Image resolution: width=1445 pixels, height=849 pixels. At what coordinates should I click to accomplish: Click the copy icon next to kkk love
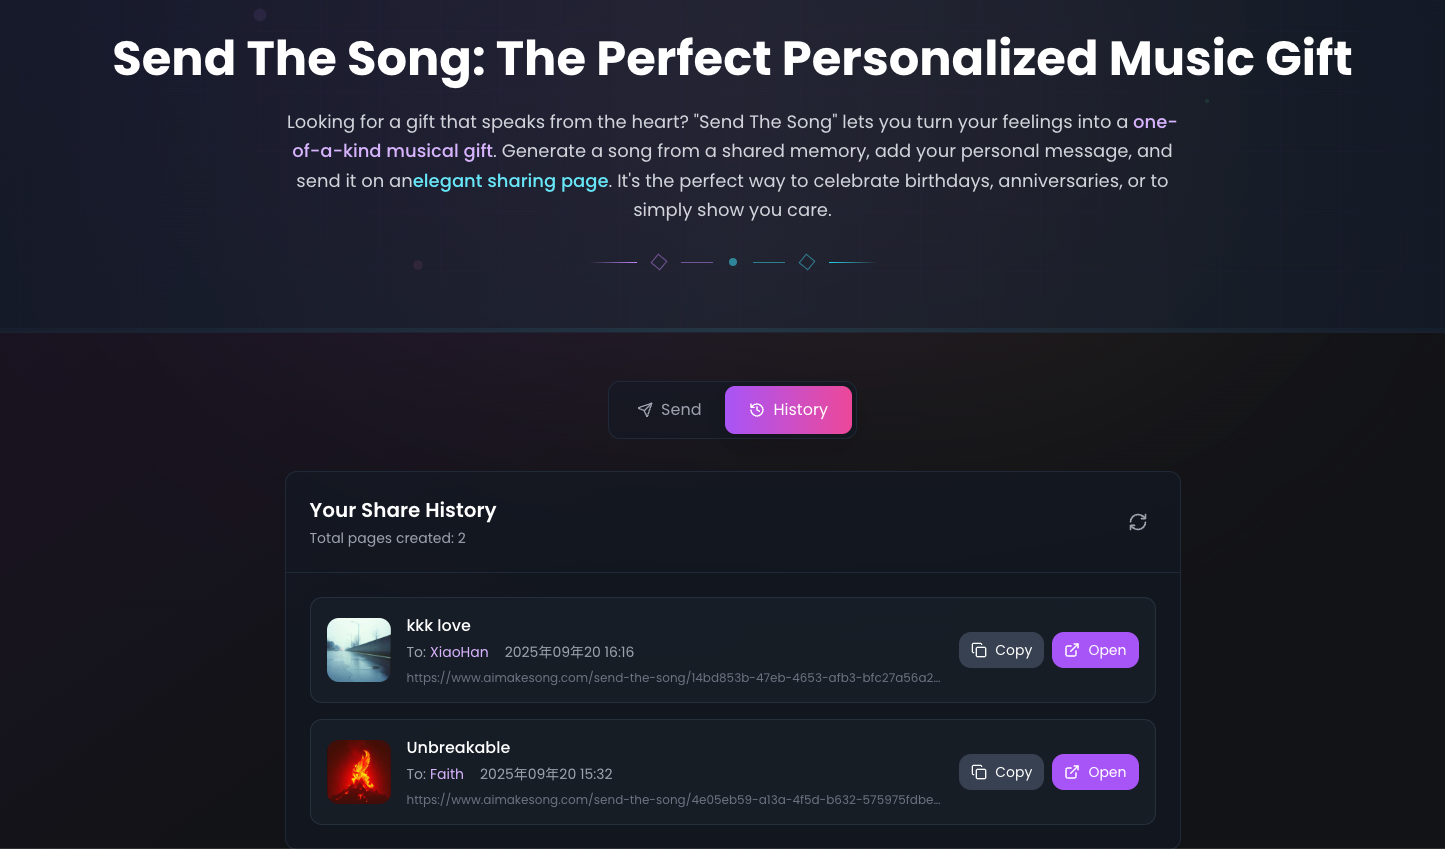click(x=978, y=650)
